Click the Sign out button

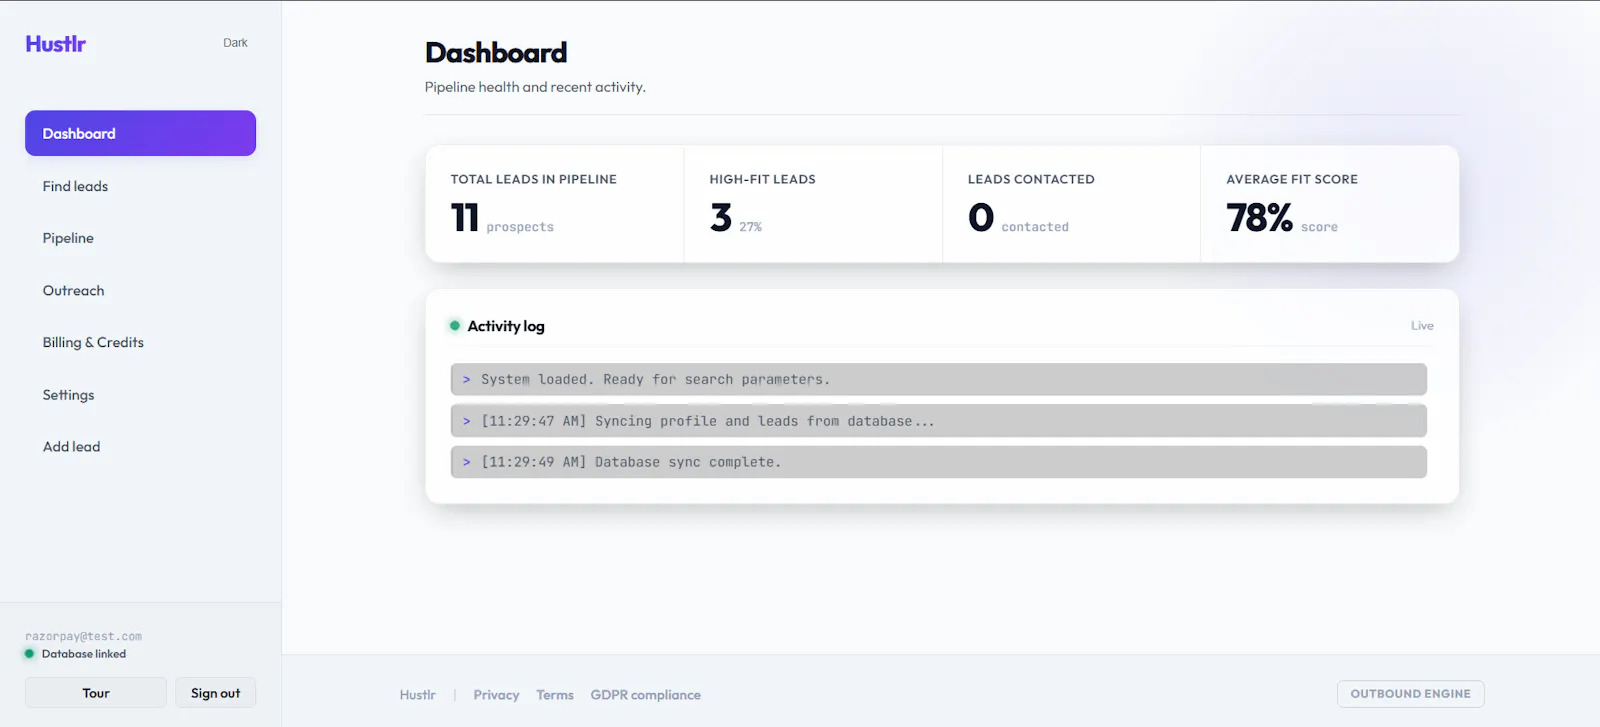[216, 693]
